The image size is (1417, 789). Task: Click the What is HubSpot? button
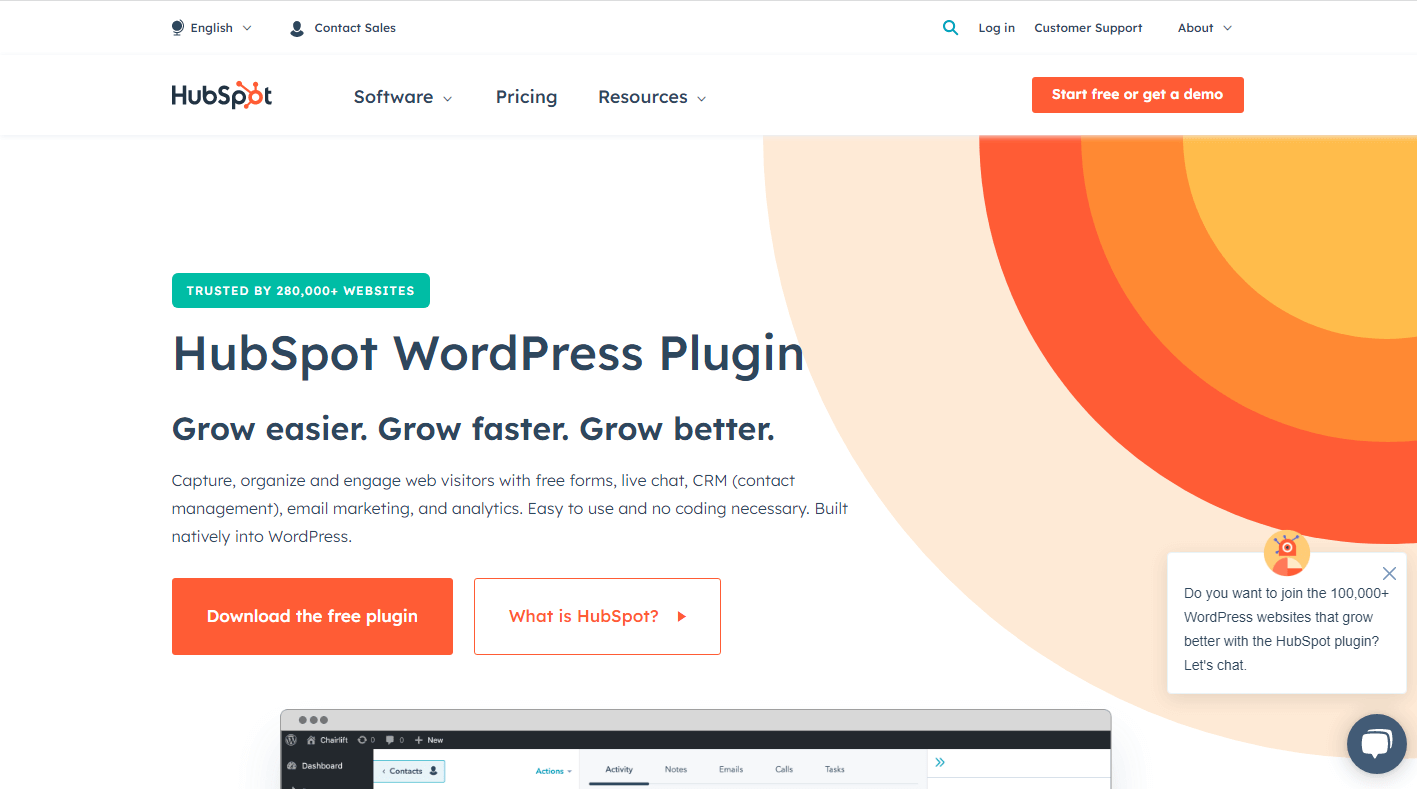tap(596, 616)
